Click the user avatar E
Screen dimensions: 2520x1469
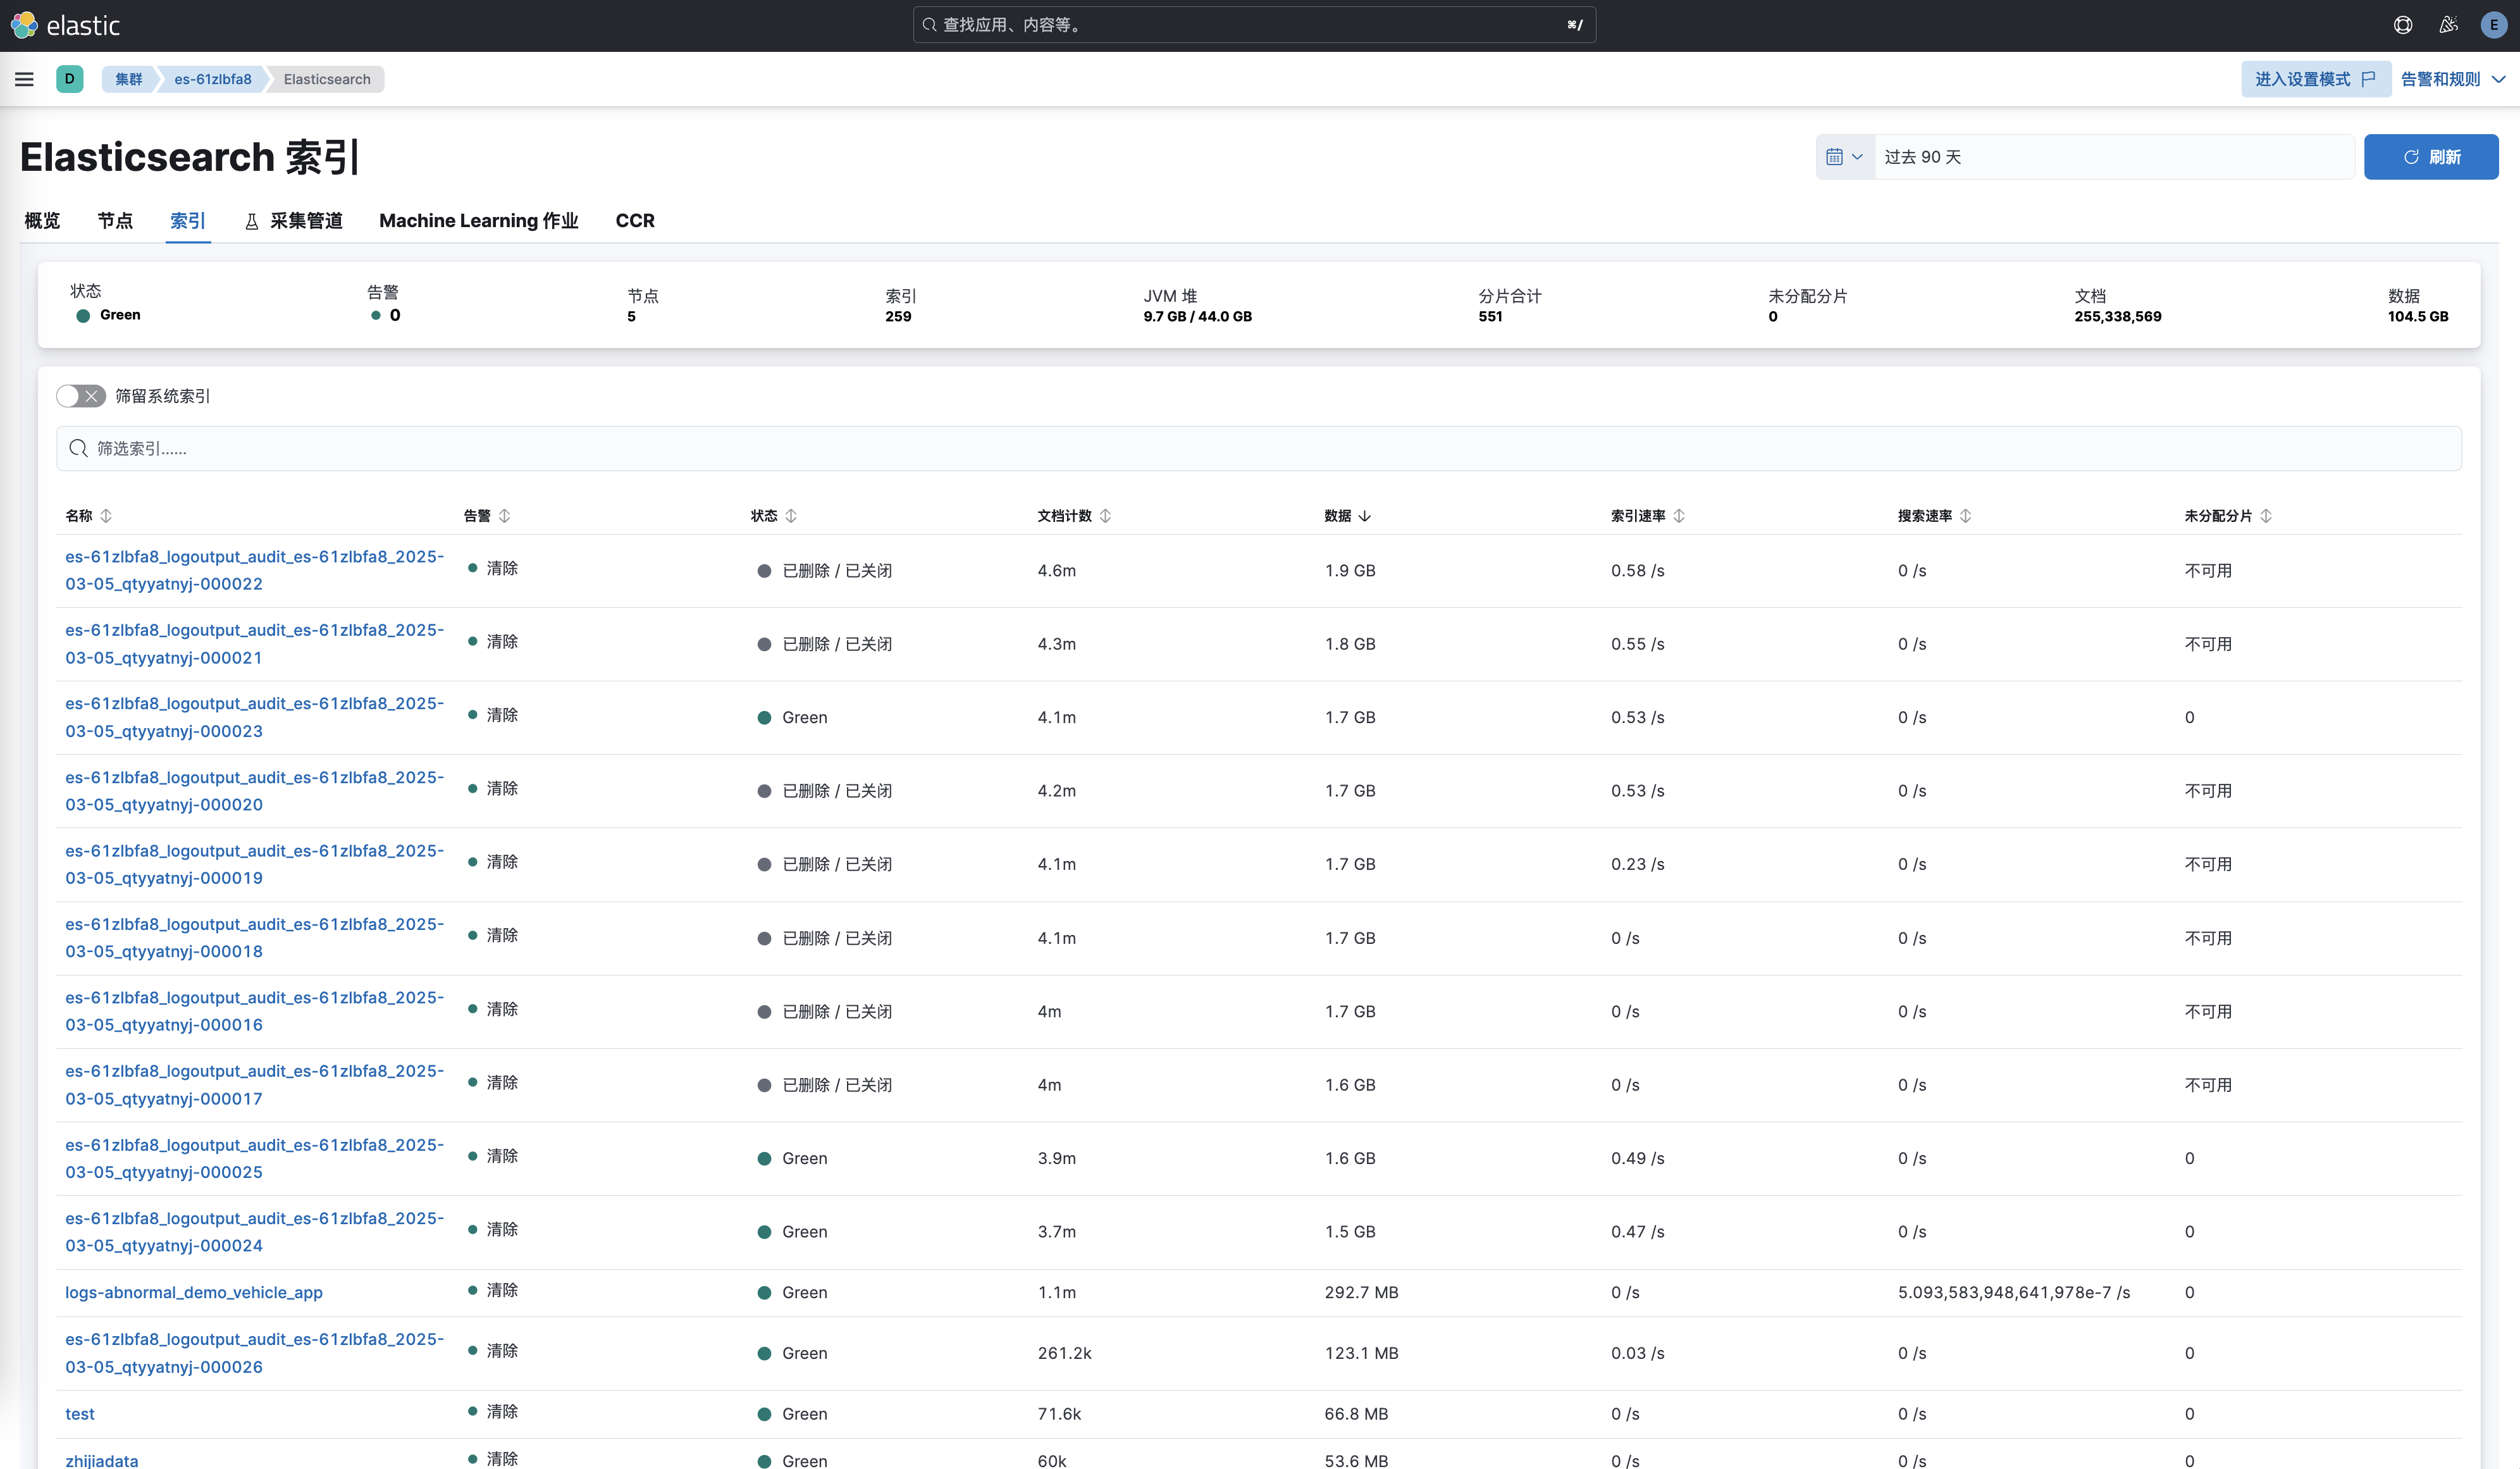[2493, 25]
